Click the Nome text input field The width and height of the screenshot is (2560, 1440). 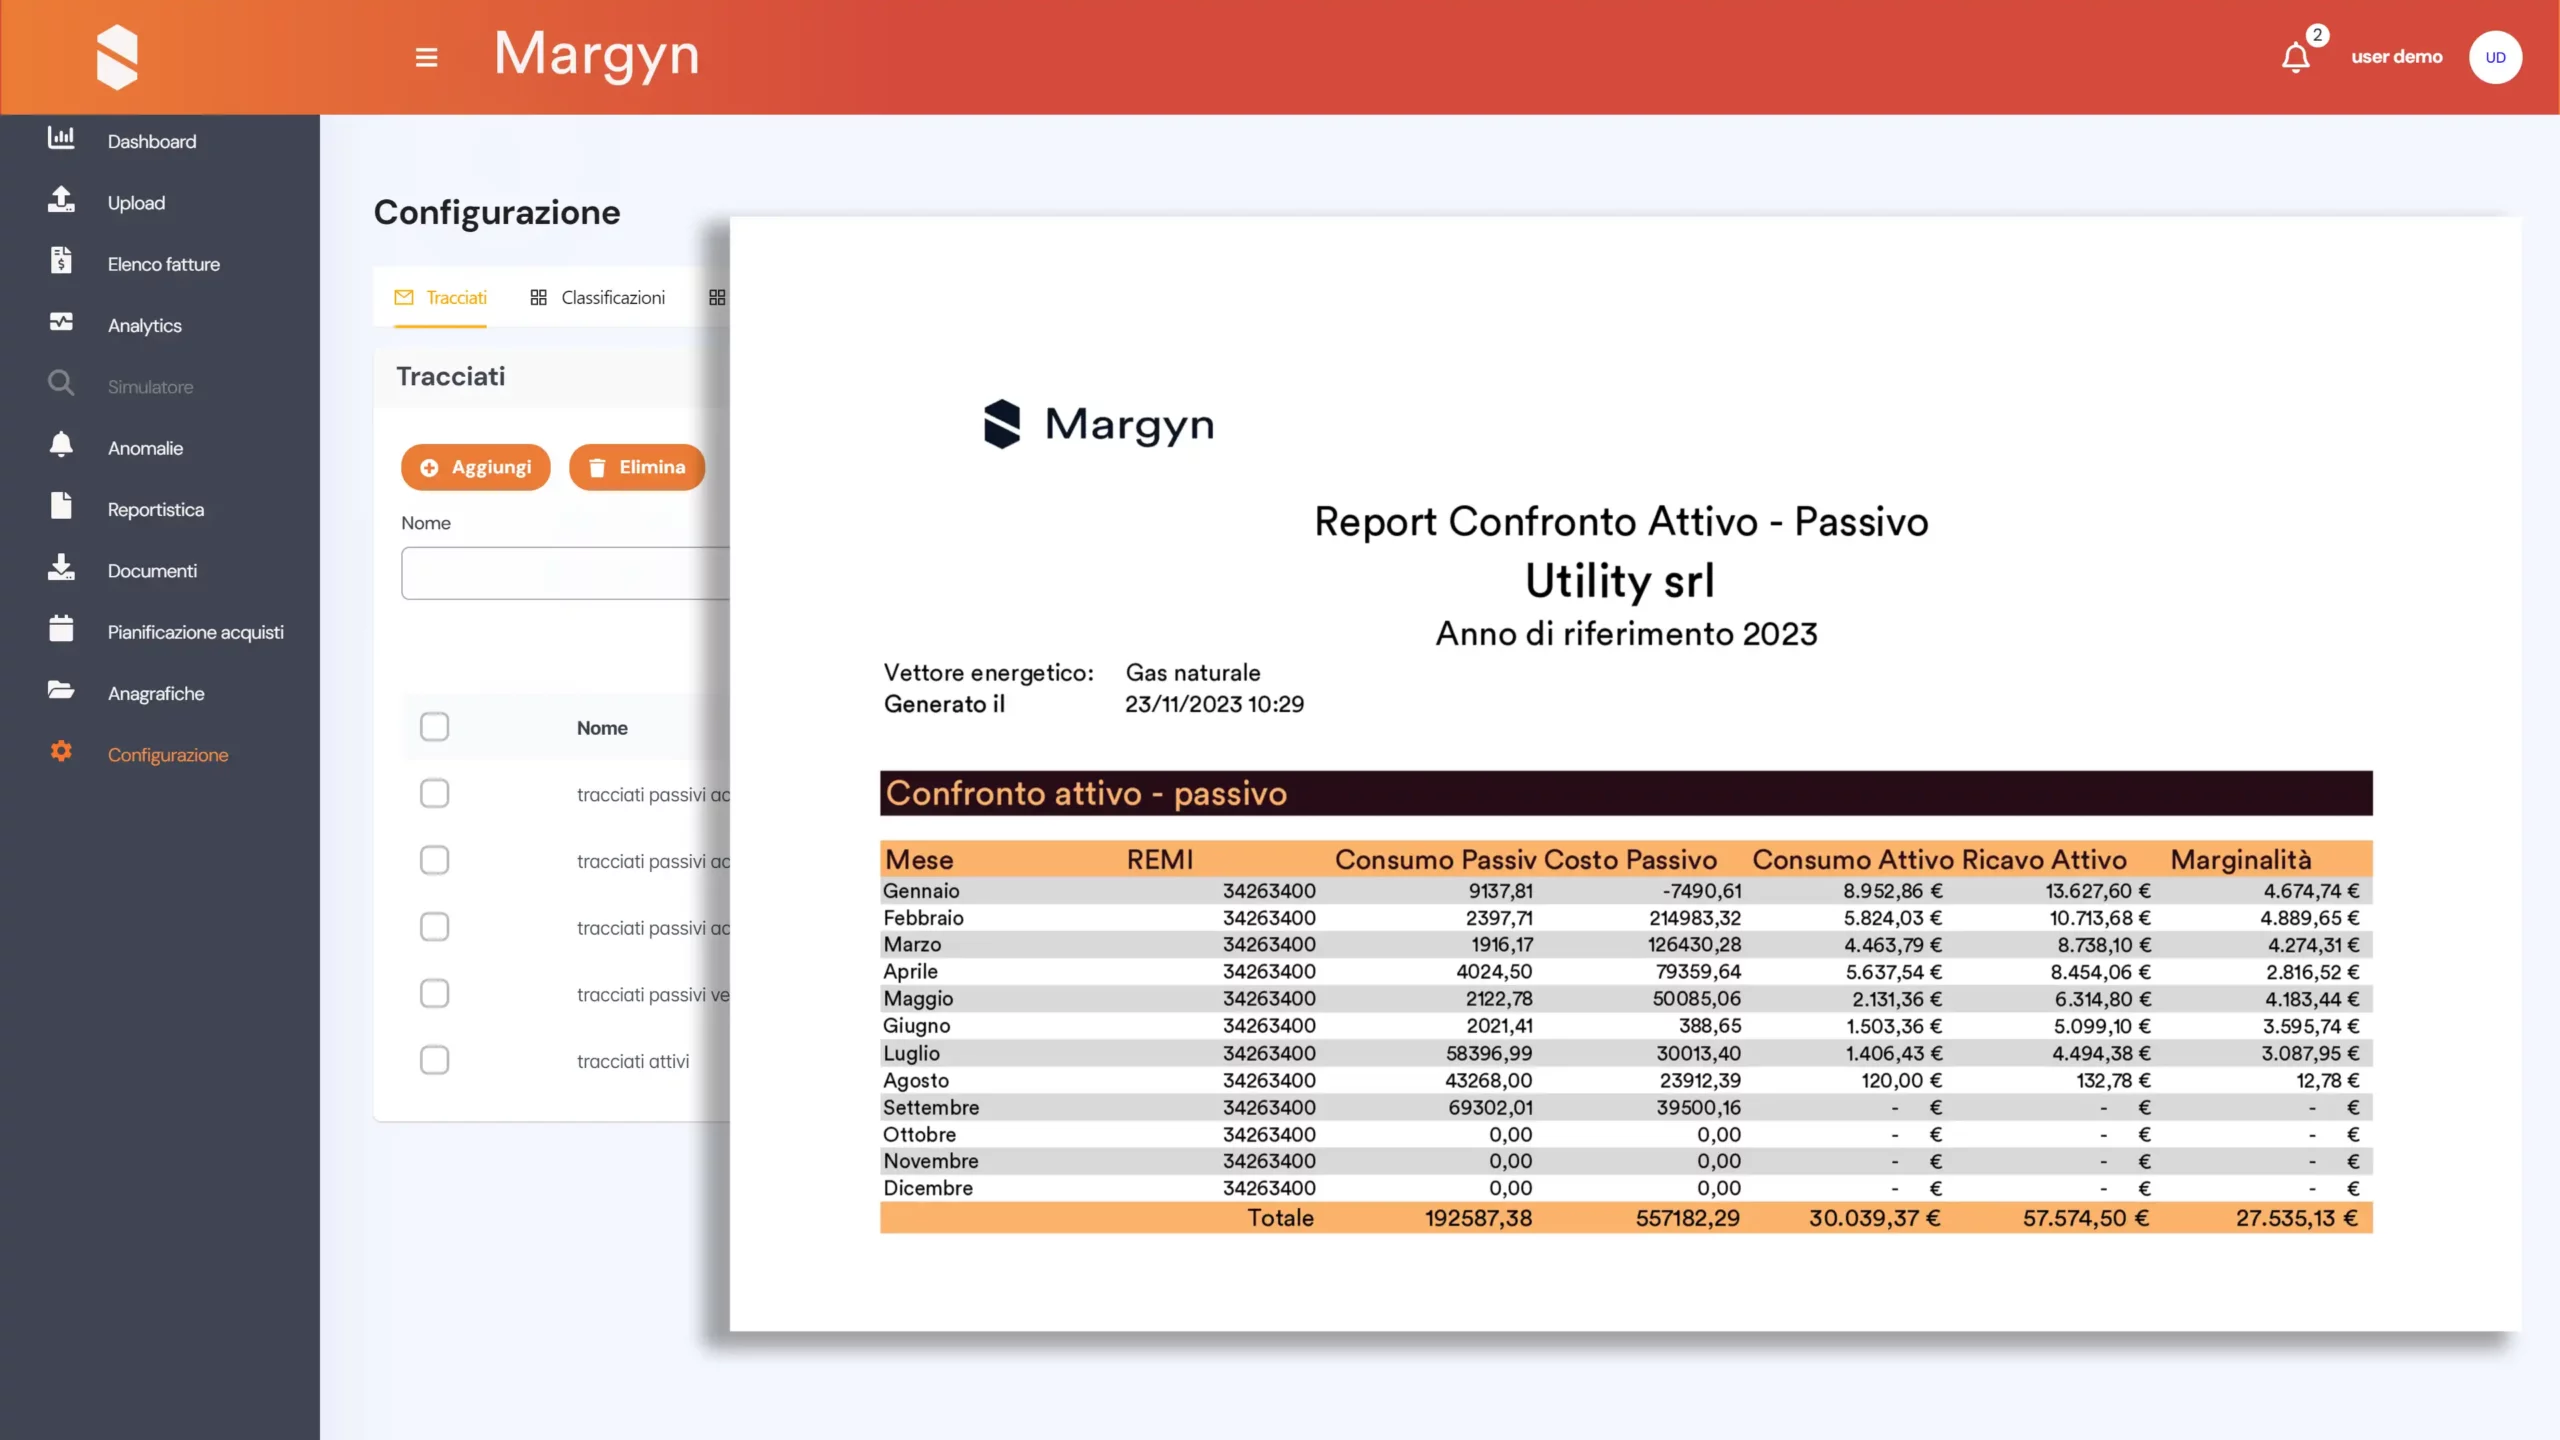[565, 574]
